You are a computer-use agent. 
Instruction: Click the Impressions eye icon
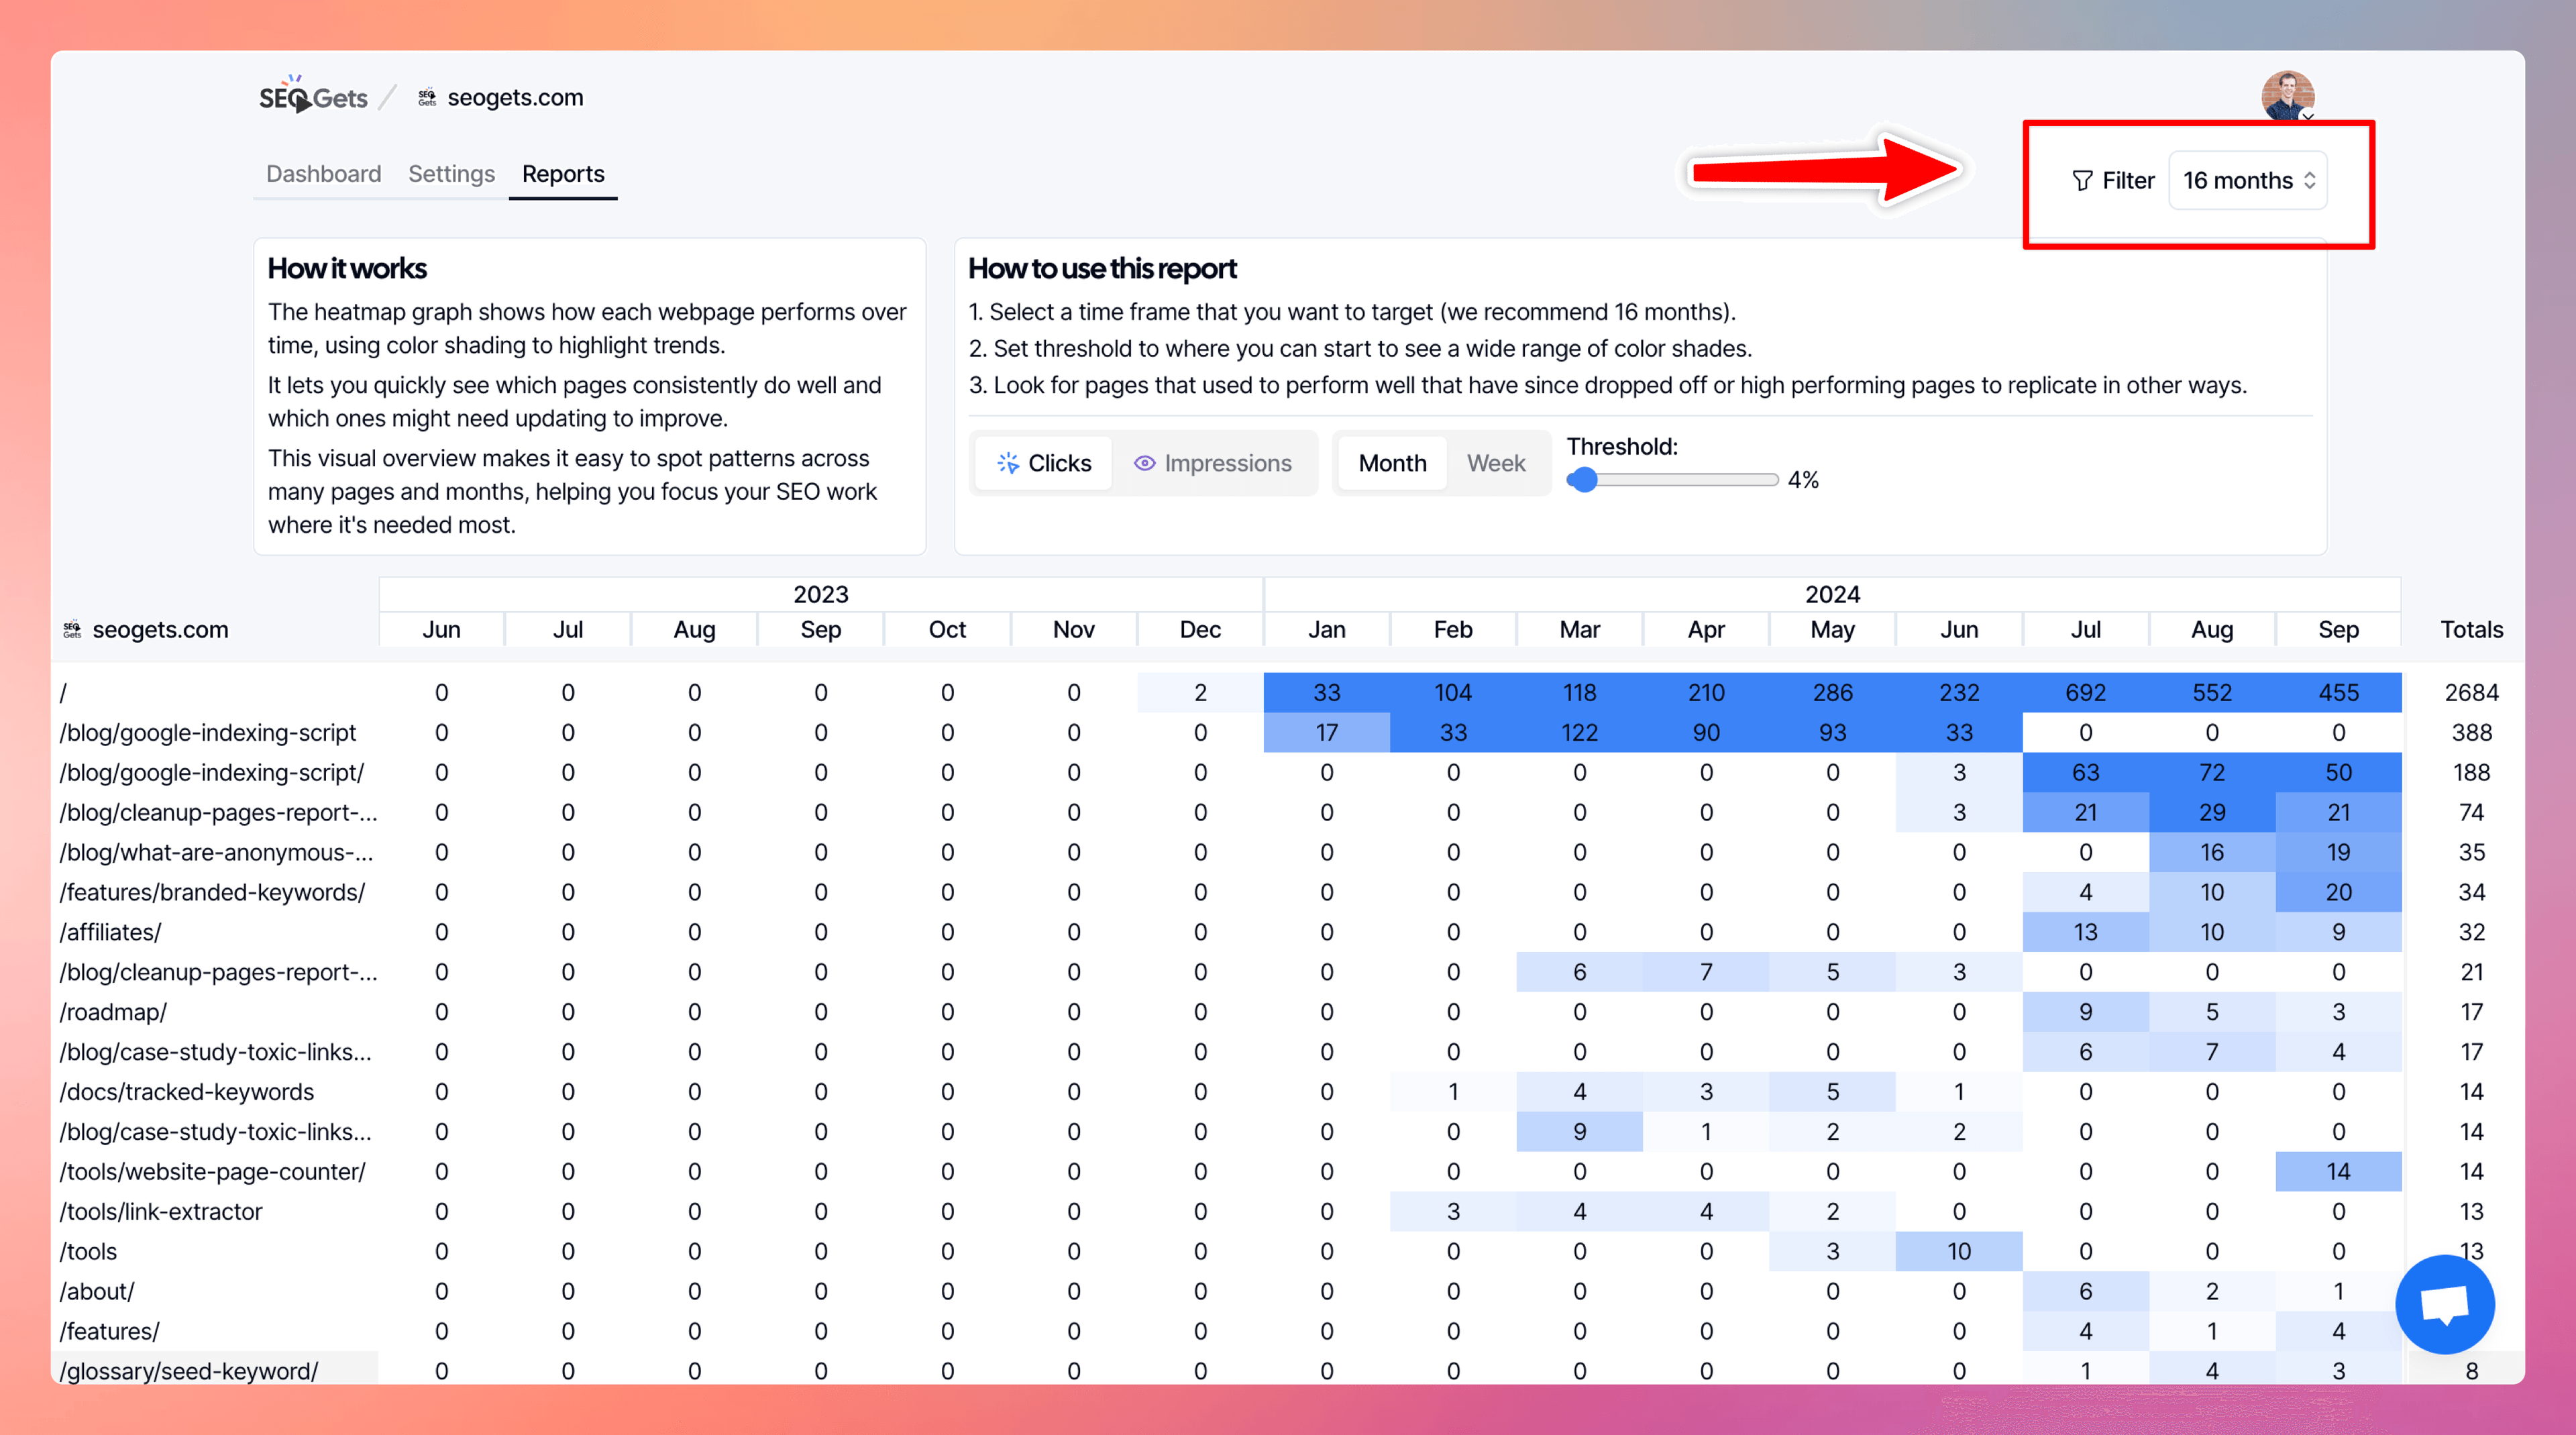click(x=1144, y=463)
